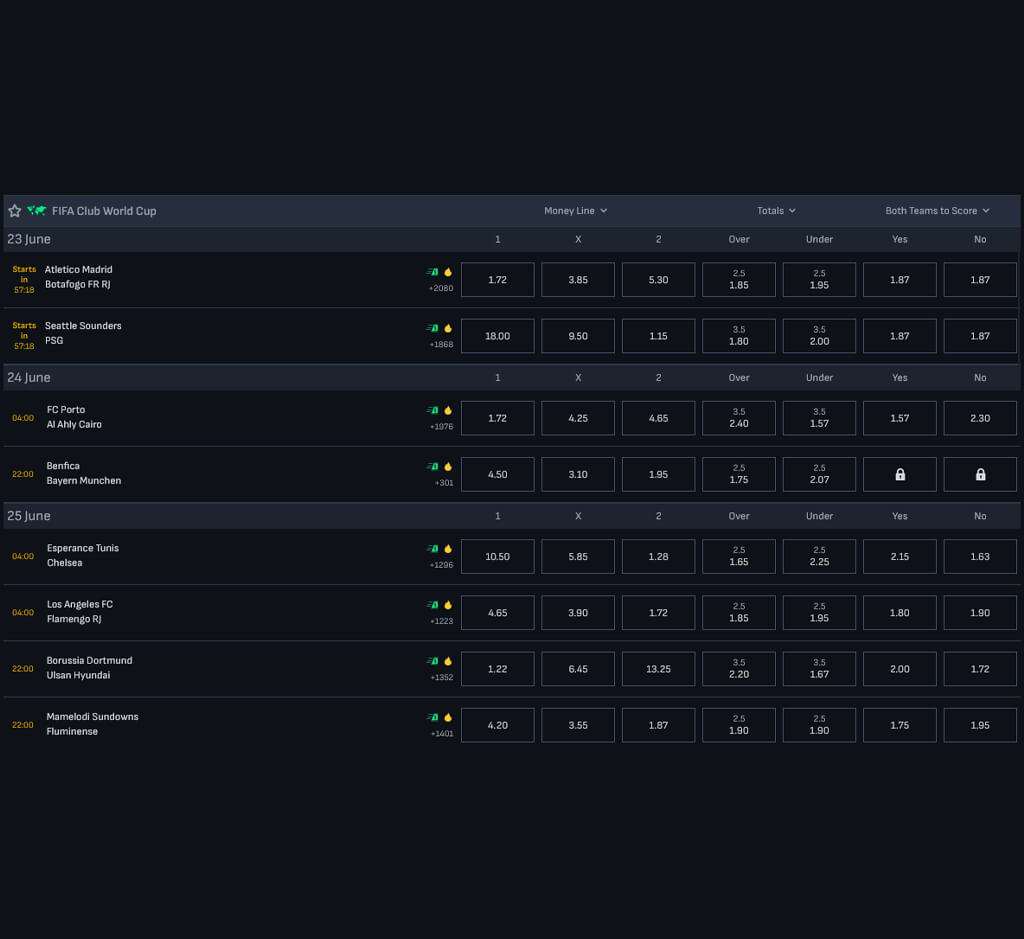Image resolution: width=1024 pixels, height=939 pixels.
Task: Click the green bet icon for Atletico Madrid match
Action: coord(432,272)
